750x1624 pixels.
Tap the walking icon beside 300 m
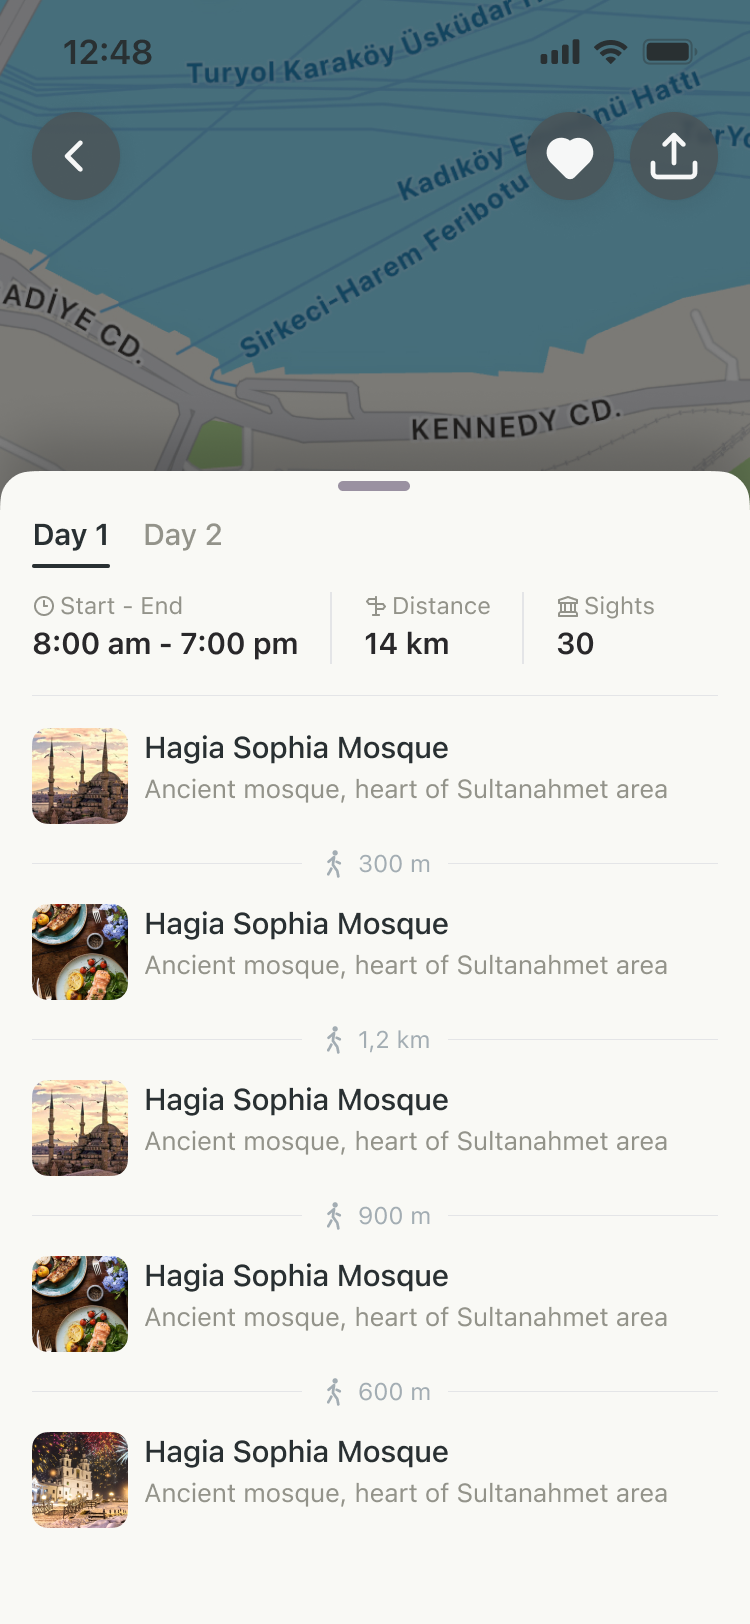tap(334, 864)
